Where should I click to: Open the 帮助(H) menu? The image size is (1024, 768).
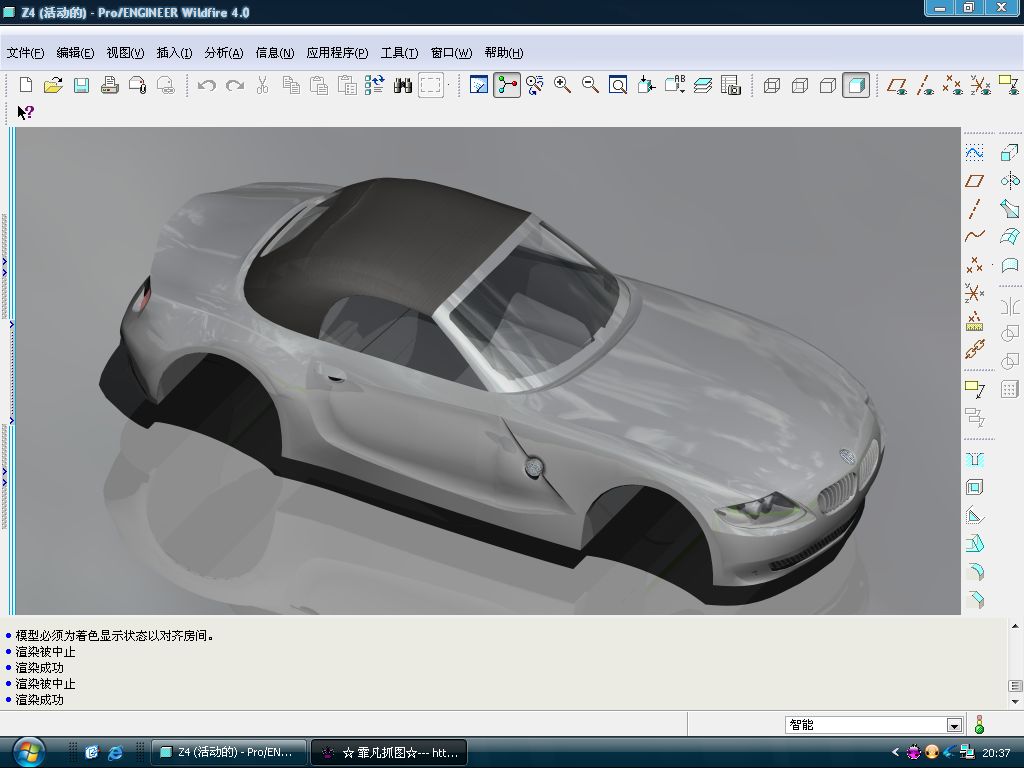(x=504, y=53)
